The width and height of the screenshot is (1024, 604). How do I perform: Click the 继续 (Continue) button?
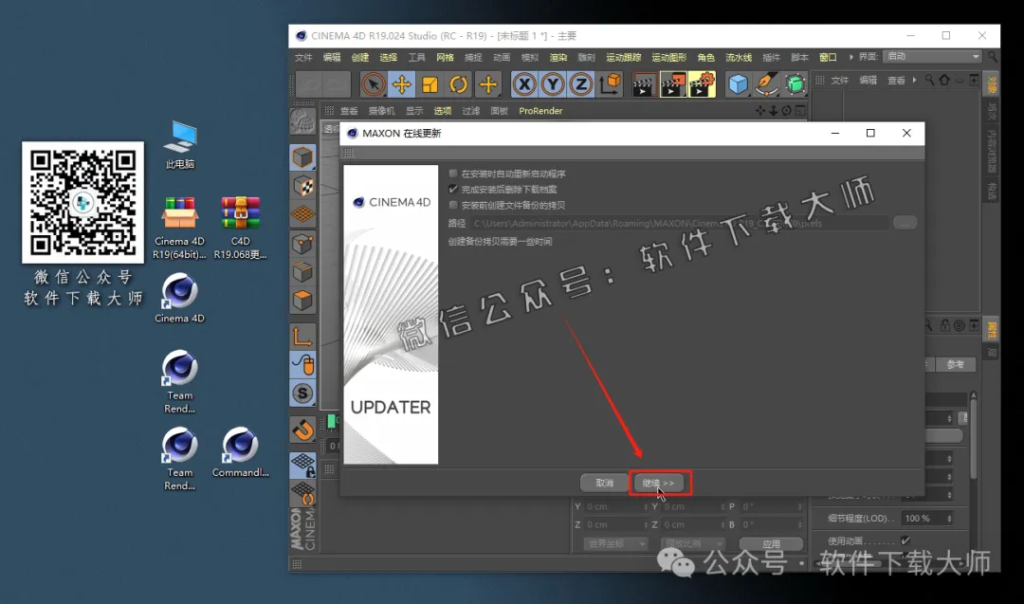(x=658, y=482)
